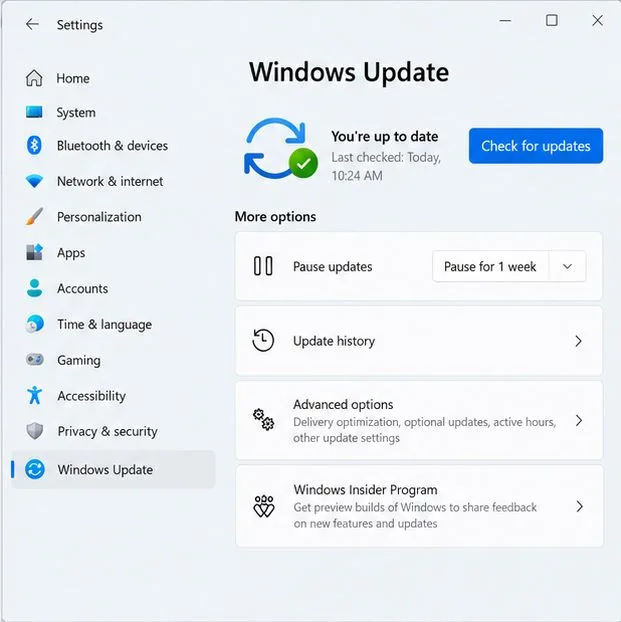Close the Settings window
Screen dimensions: 621x622
[597, 20]
